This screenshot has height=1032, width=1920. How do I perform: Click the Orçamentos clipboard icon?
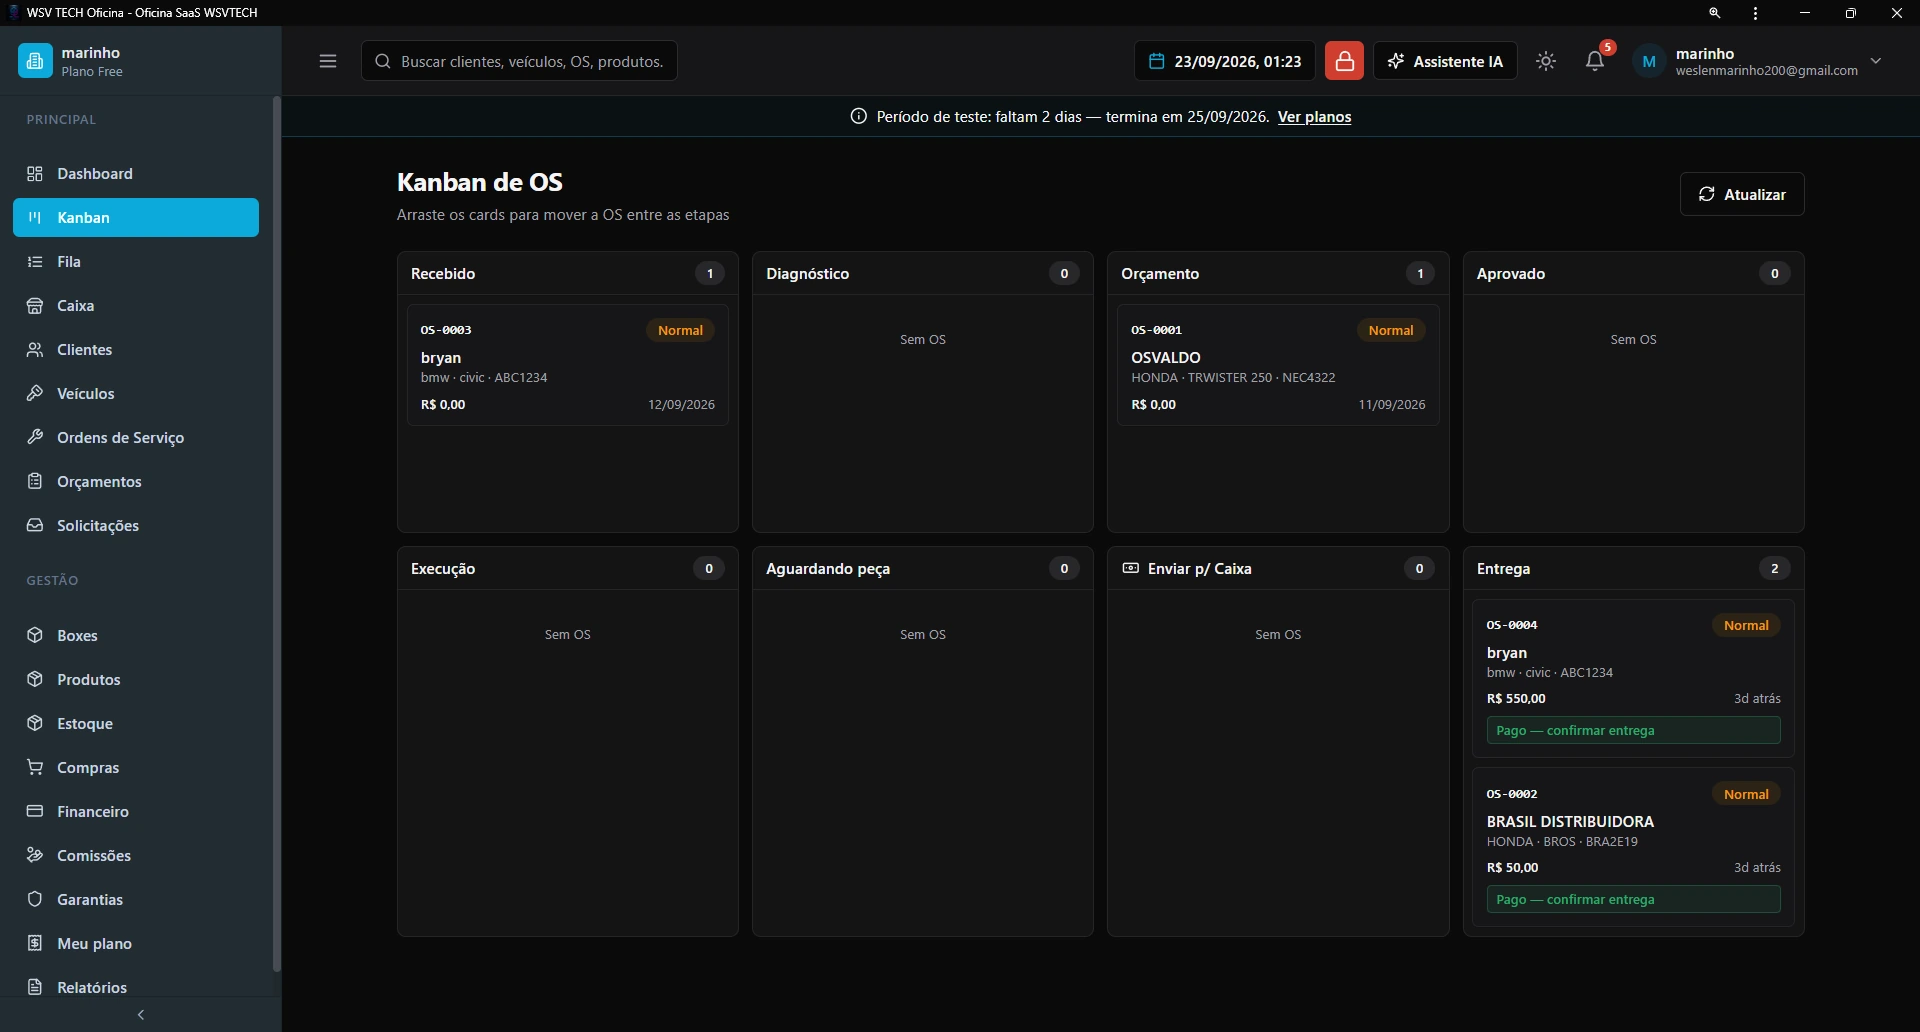coord(35,482)
